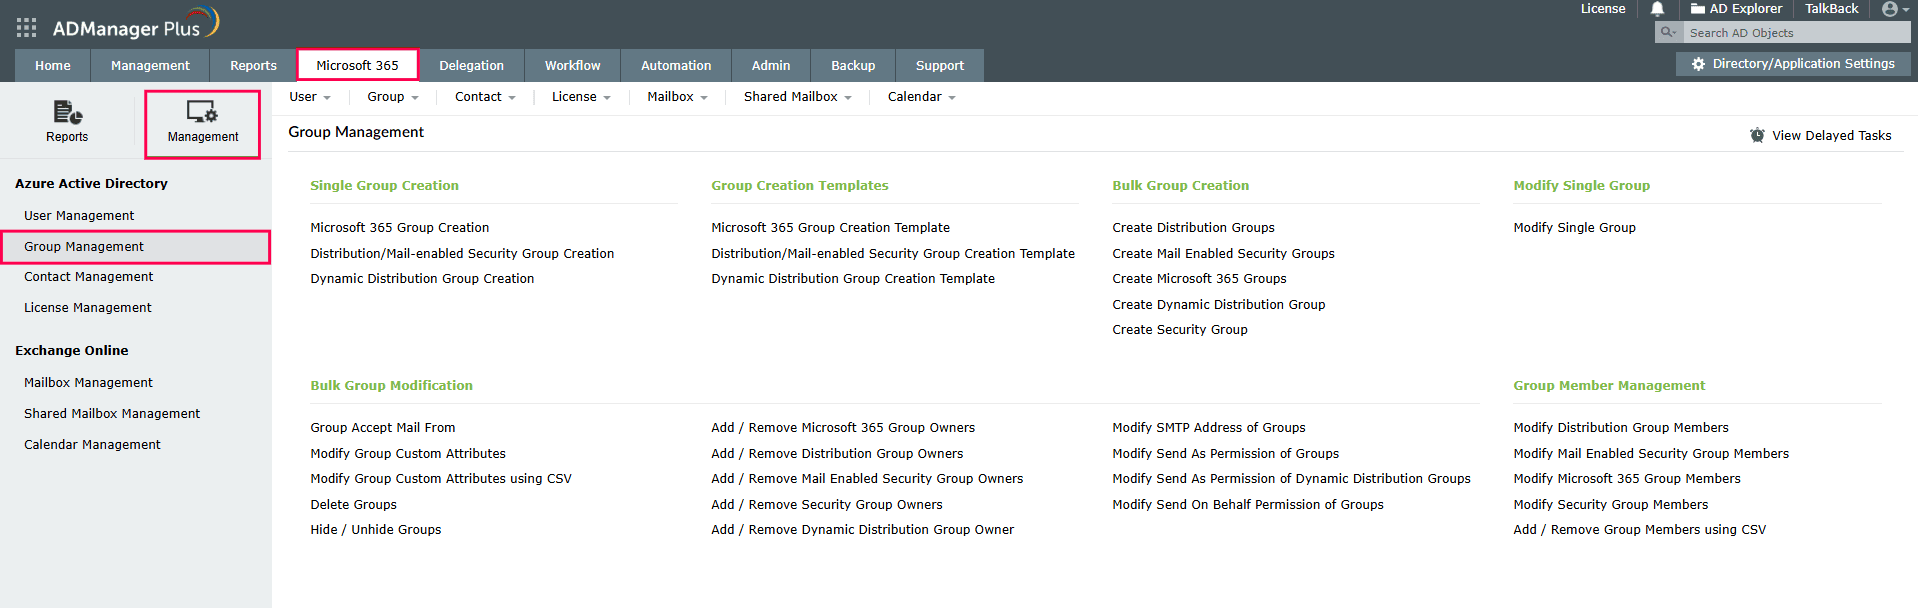Click Create Distribution Groups
Image resolution: width=1918 pixels, height=608 pixels.
(x=1193, y=228)
